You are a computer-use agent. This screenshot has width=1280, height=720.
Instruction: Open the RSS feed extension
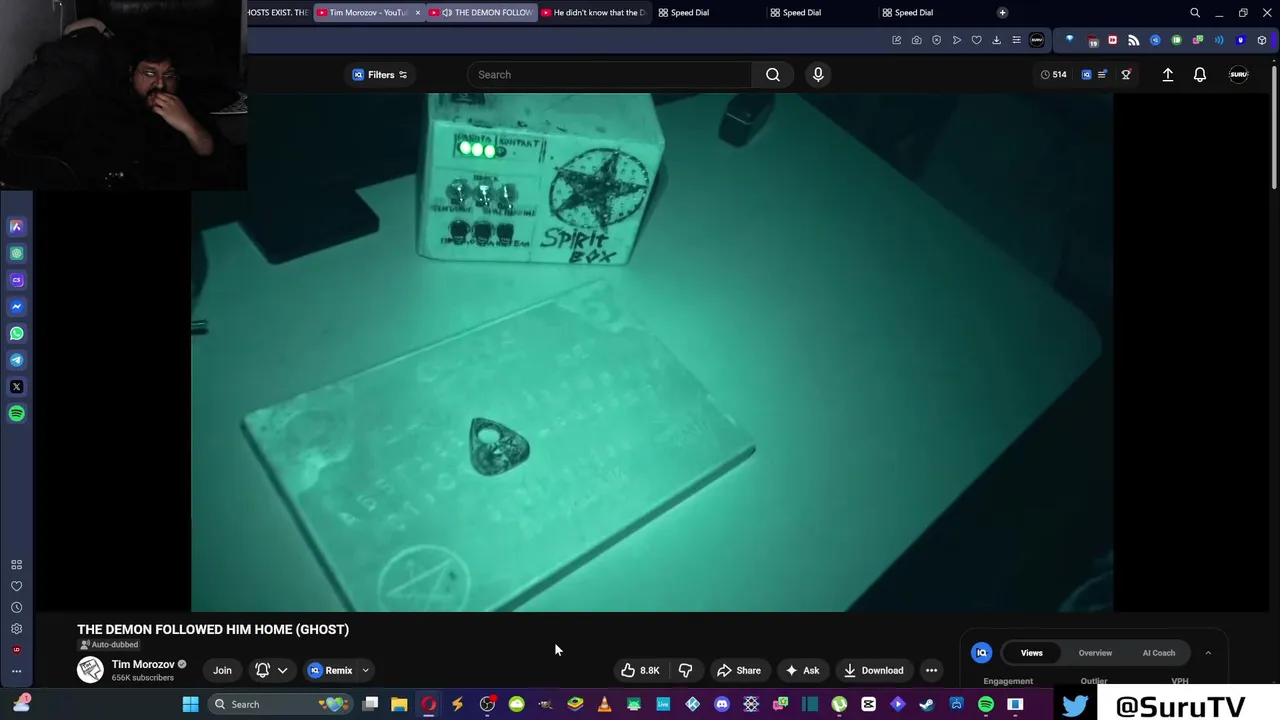coord(1133,40)
